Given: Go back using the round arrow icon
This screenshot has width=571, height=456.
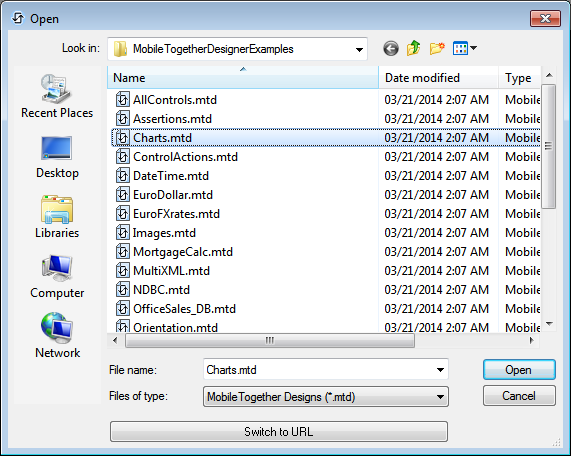Looking at the screenshot, I should [x=391, y=48].
